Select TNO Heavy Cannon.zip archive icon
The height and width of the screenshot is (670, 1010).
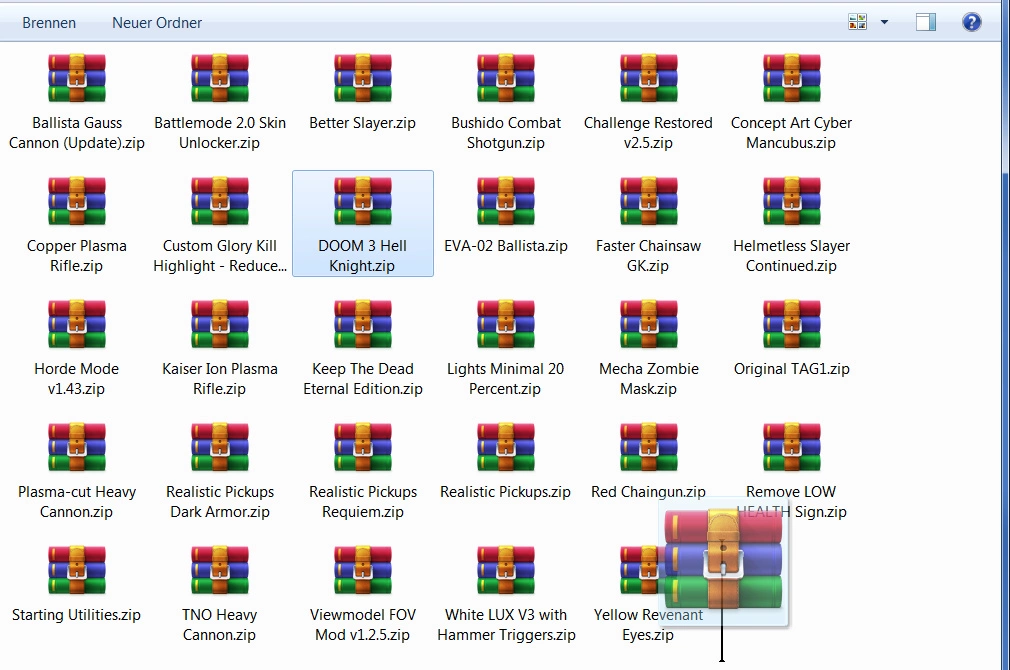220,571
